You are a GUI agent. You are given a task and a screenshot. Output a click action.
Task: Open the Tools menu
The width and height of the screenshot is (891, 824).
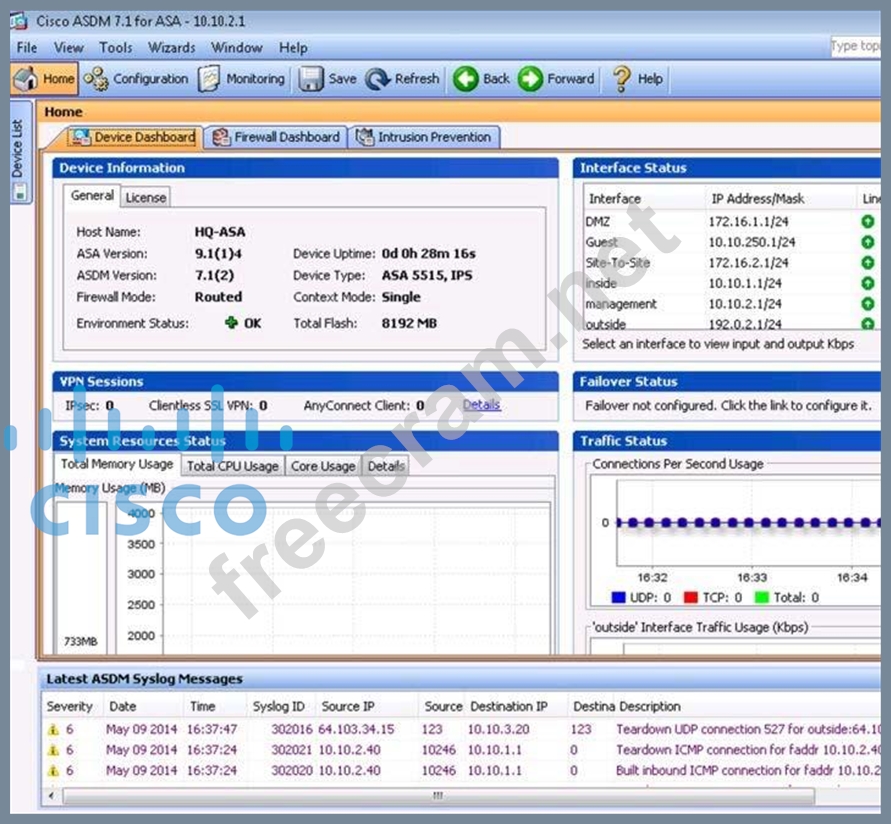click(x=115, y=47)
